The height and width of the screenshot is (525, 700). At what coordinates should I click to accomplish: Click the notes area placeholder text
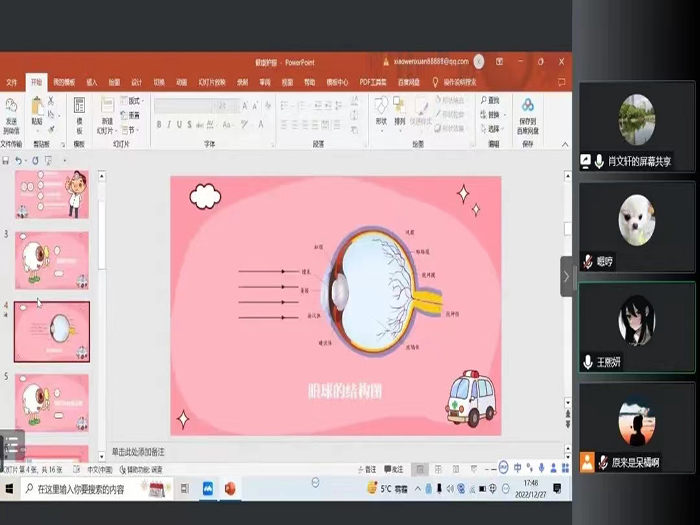click(x=138, y=452)
